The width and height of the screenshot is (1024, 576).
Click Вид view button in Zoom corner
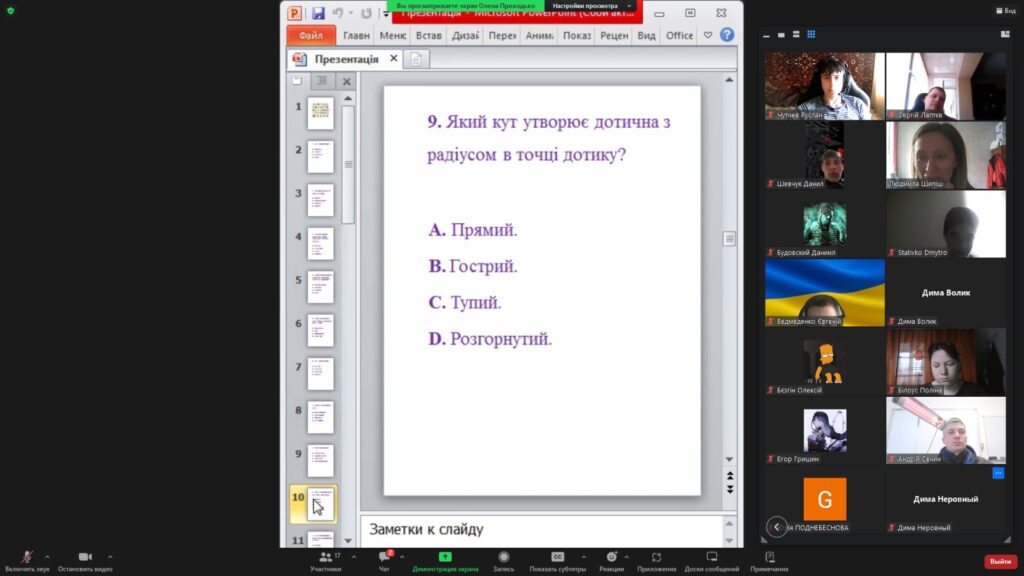[1006, 10]
